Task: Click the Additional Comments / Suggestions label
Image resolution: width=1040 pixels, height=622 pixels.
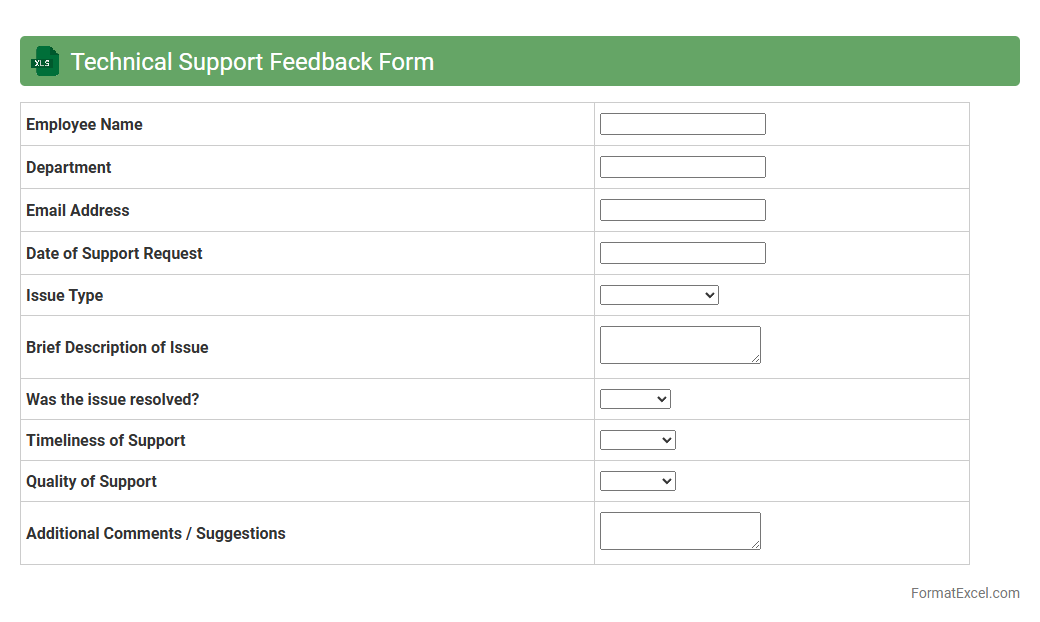Action: tap(156, 533)
